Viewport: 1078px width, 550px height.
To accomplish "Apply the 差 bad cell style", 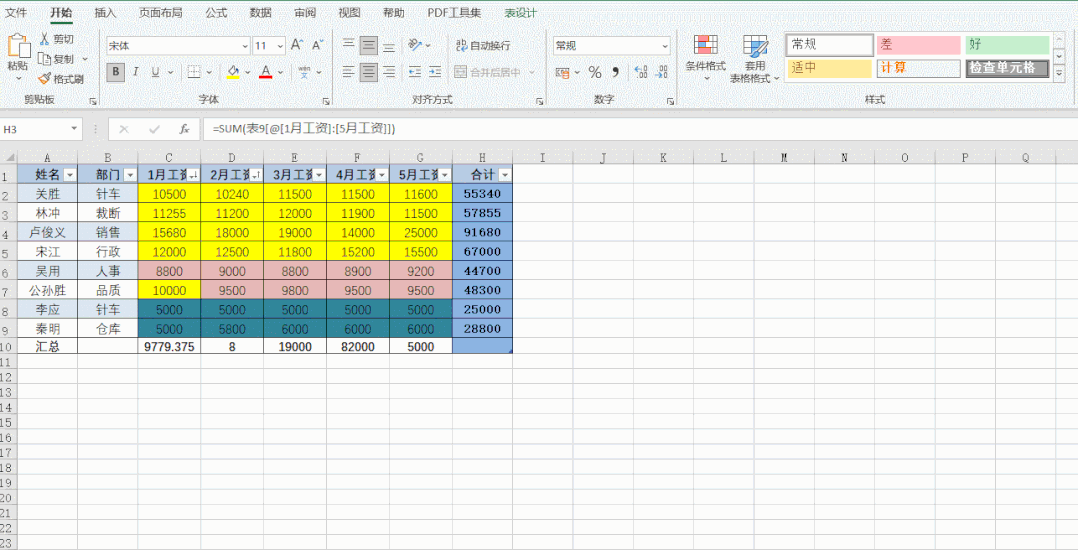I will (918, 45).
